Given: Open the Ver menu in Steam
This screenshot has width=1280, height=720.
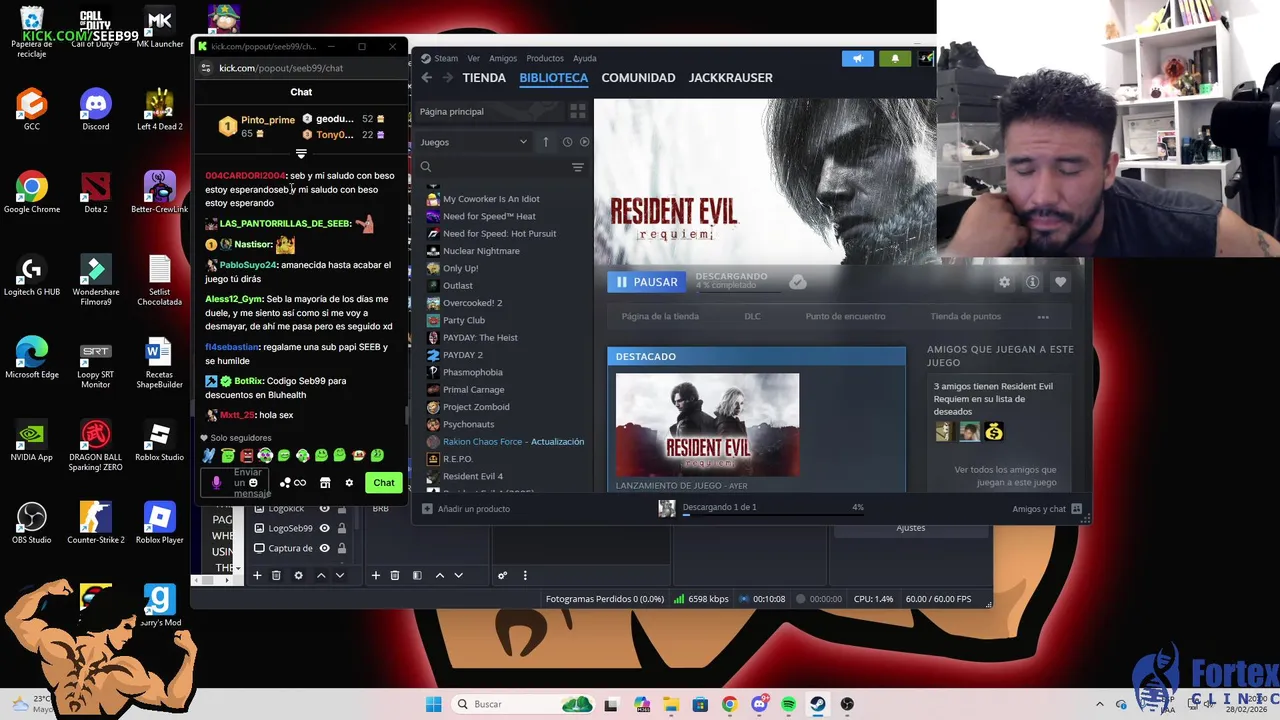Looking at the screenshot, I should tap(473, 58).
